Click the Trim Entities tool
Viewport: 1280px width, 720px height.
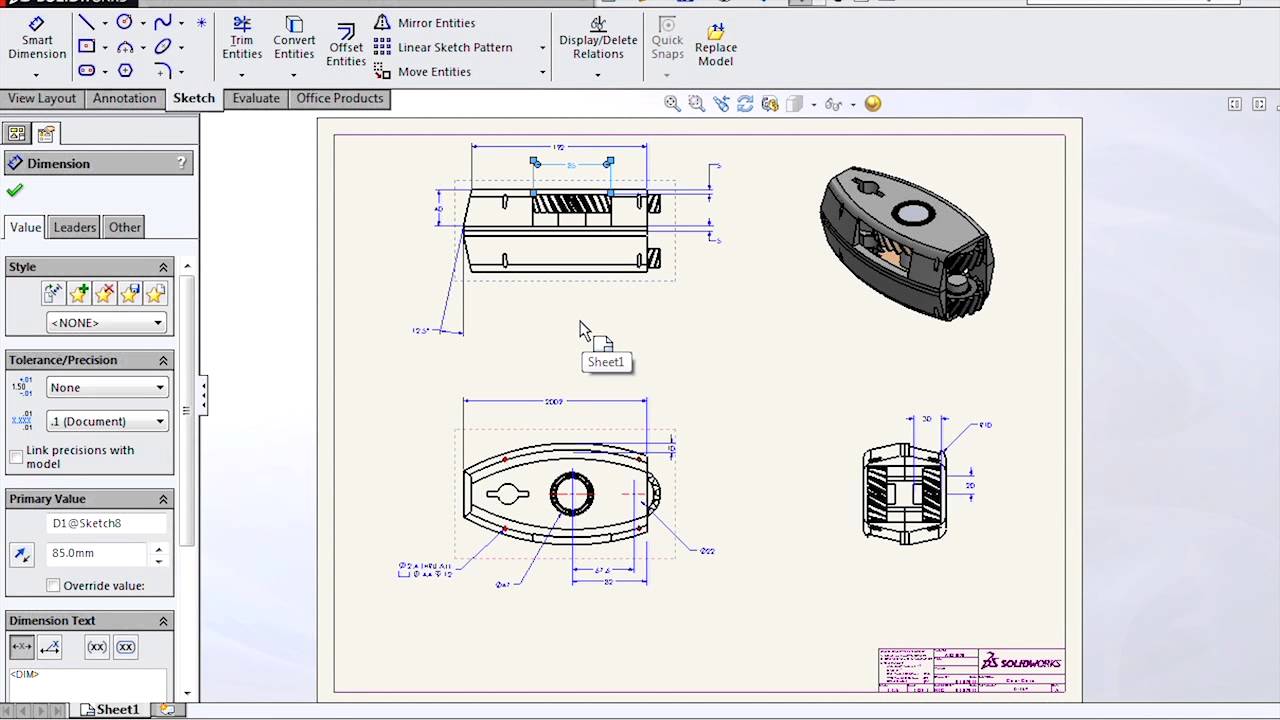coord(242,39)
